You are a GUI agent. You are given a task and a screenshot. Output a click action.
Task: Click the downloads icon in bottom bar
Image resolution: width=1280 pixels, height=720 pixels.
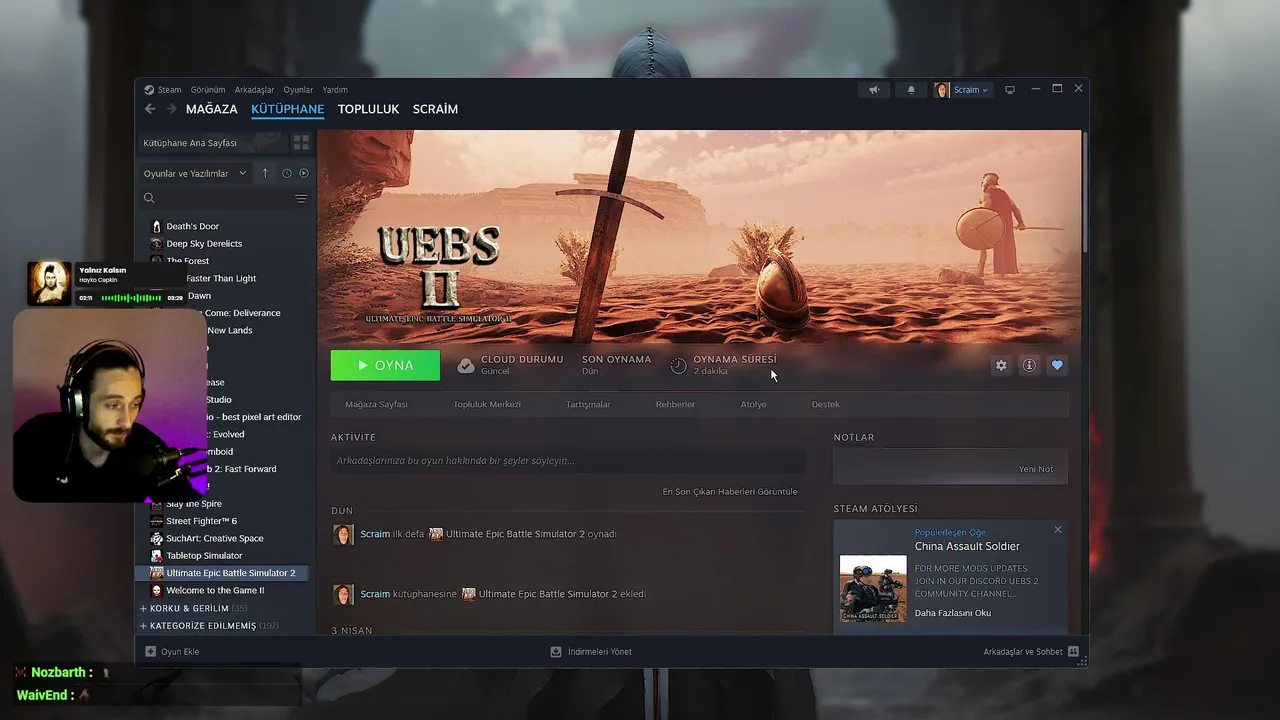pos(556,651)
